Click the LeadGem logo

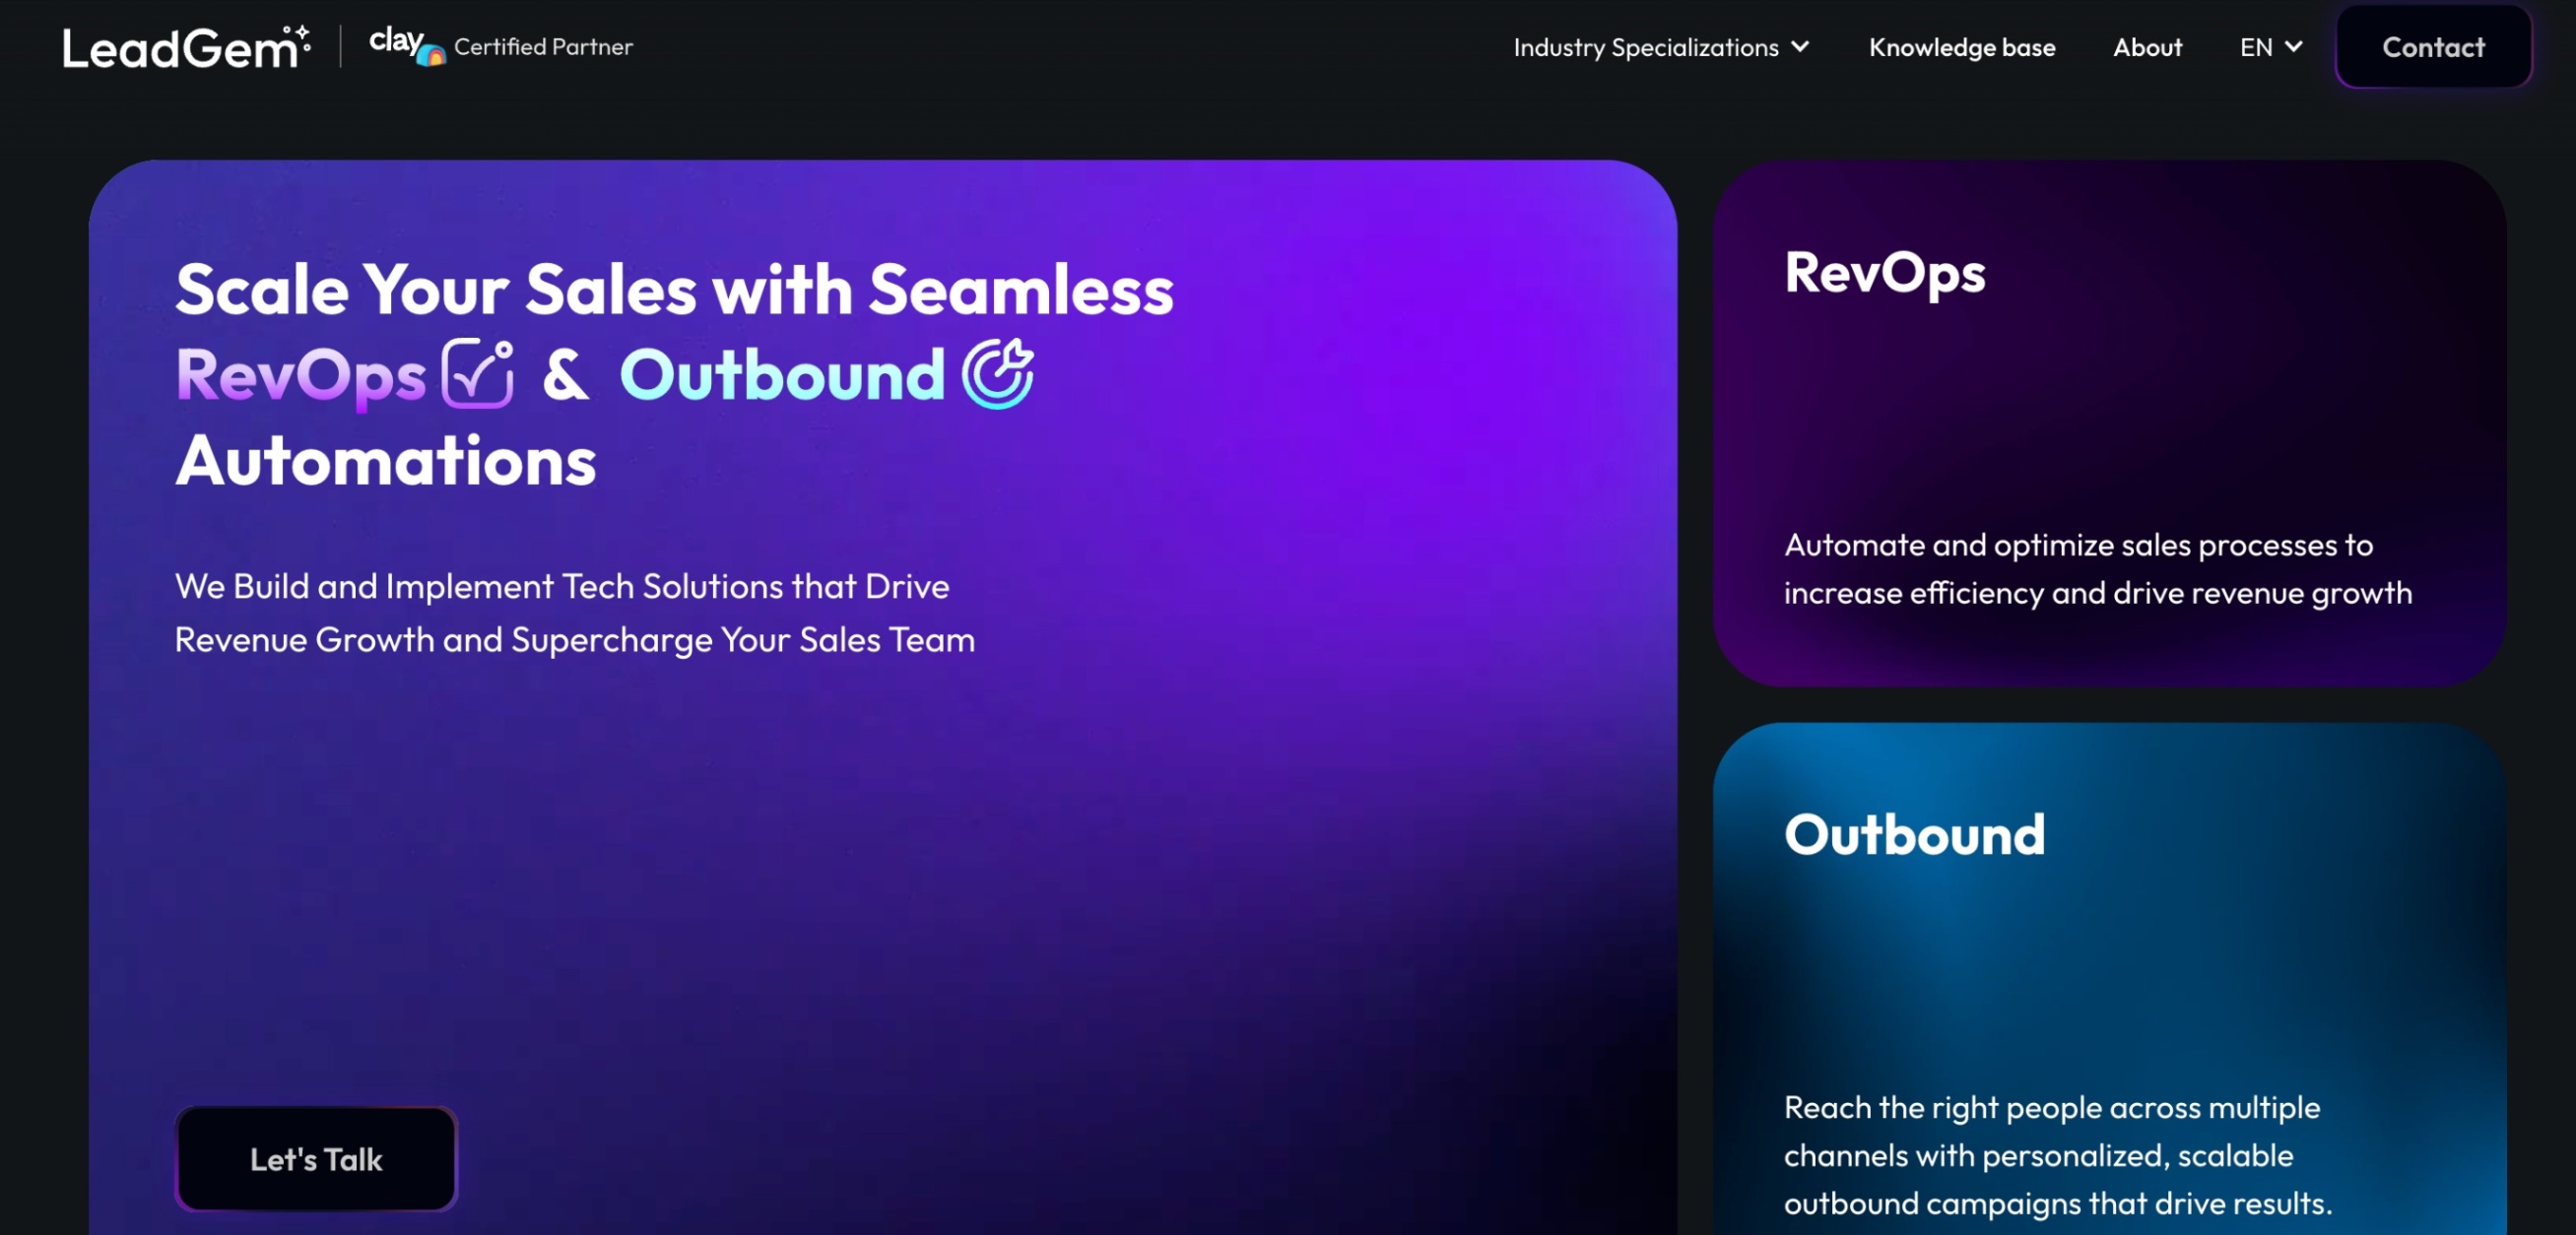185,45
